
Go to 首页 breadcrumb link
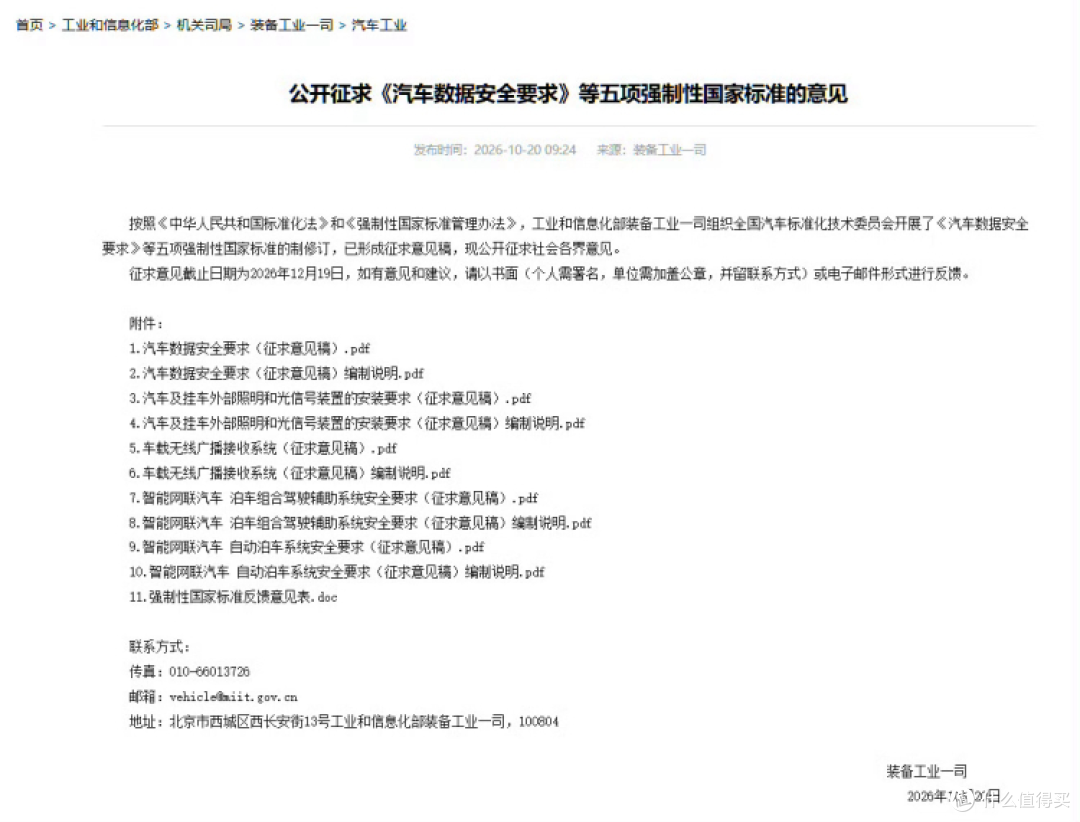29,25
